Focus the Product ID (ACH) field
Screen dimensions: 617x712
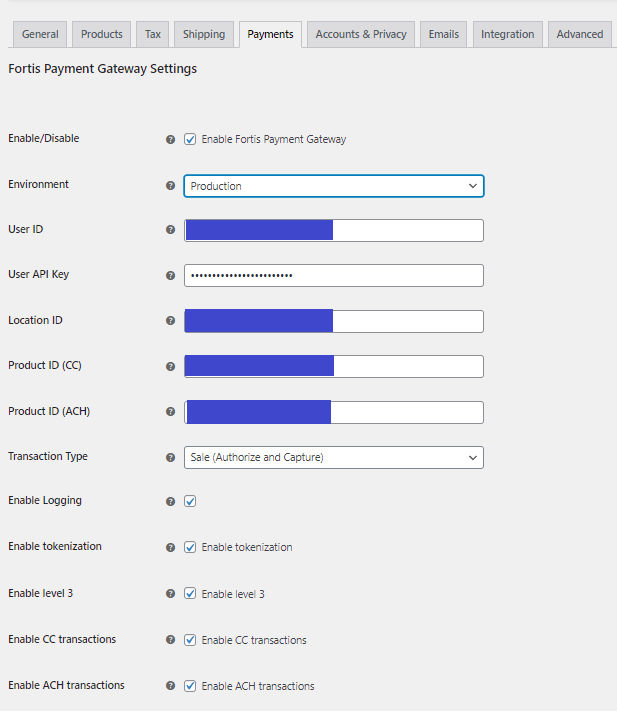click(x=334, y=412)
